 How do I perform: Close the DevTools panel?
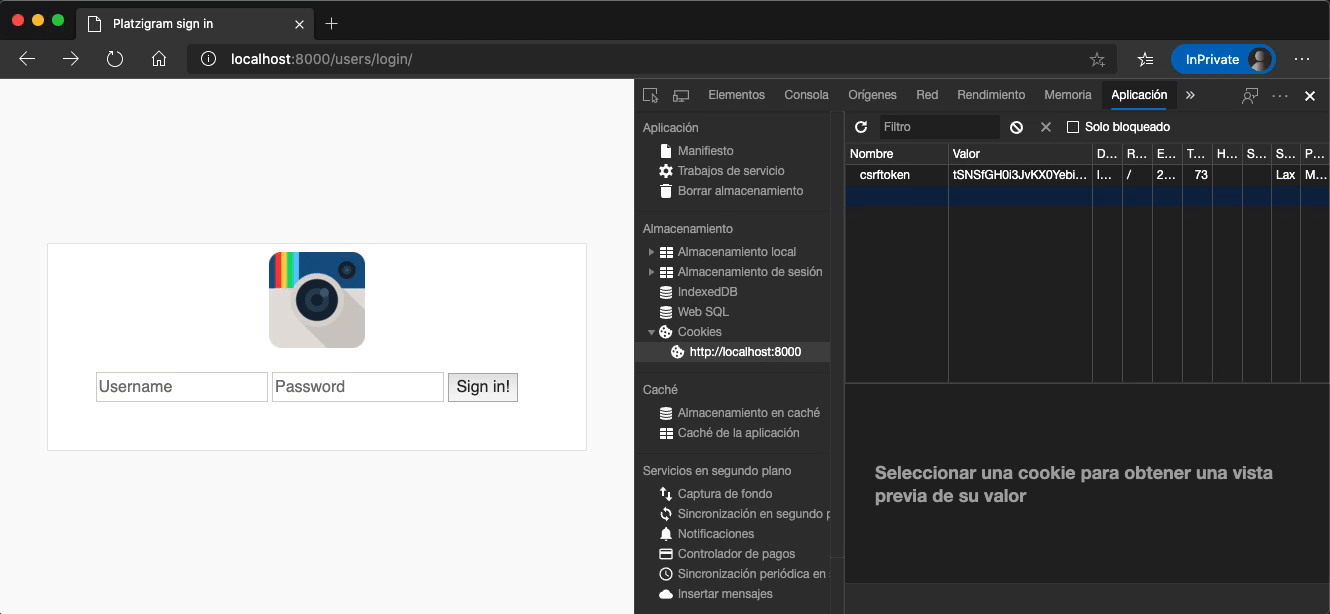[1310, 96]
